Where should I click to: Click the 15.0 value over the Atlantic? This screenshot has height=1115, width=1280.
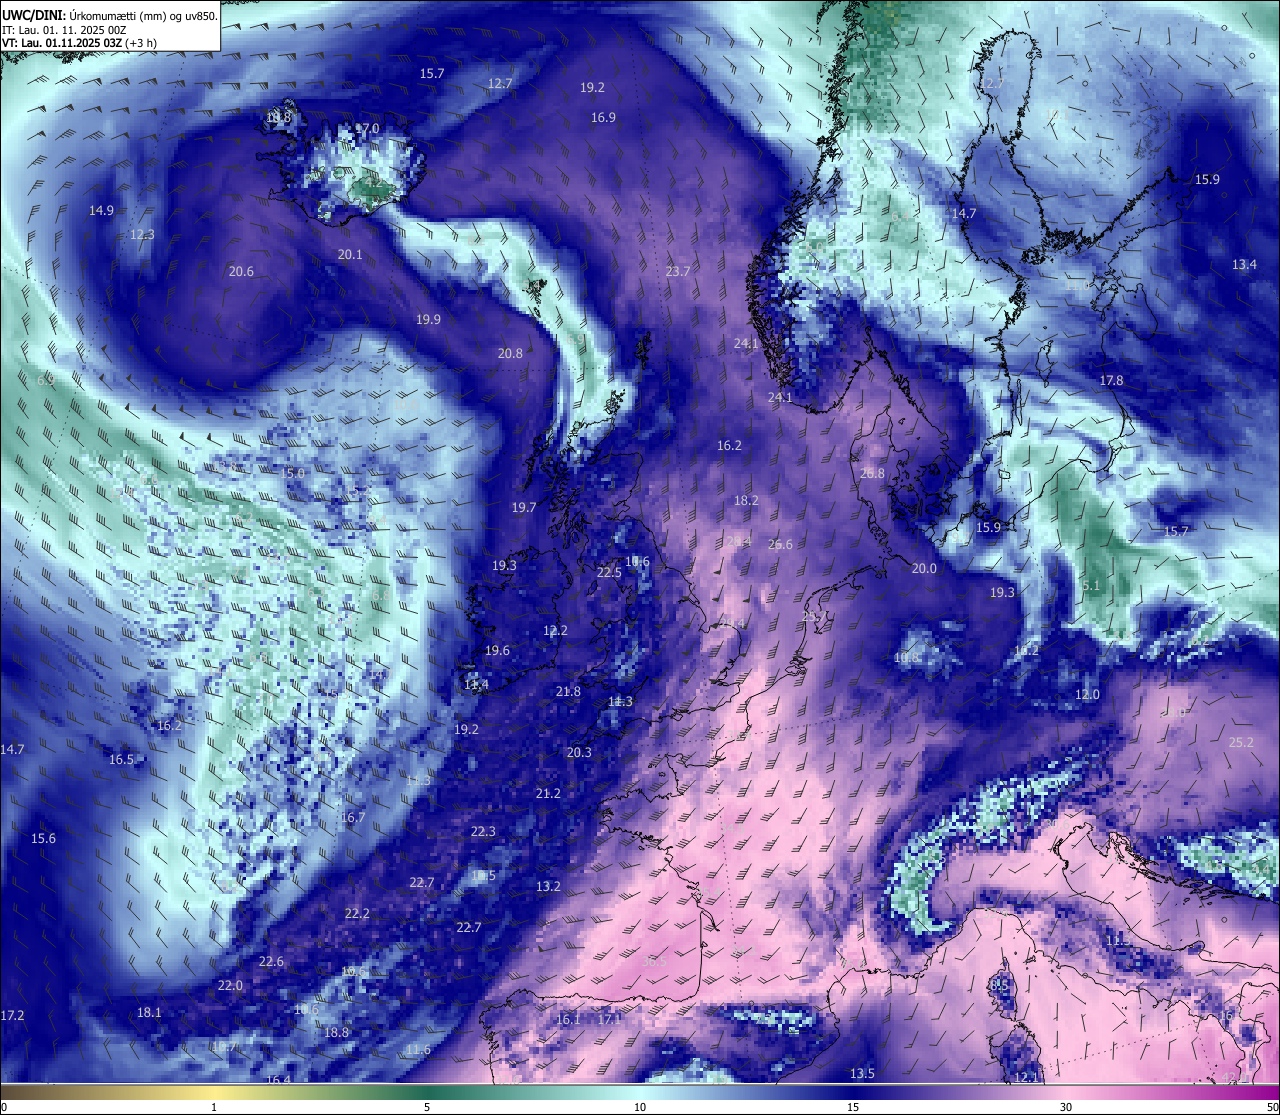292,473
